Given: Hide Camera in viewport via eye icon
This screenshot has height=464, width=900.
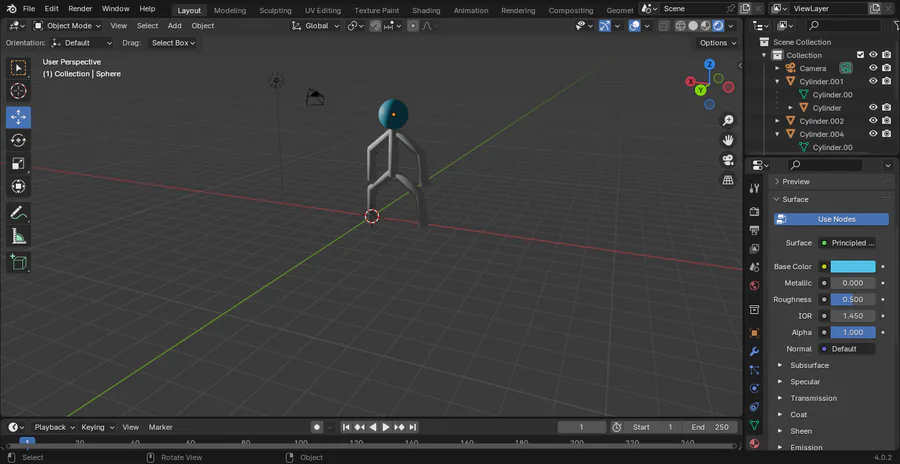Looking at the screenshot, I should pyautogui.click(x=873, y=68).
